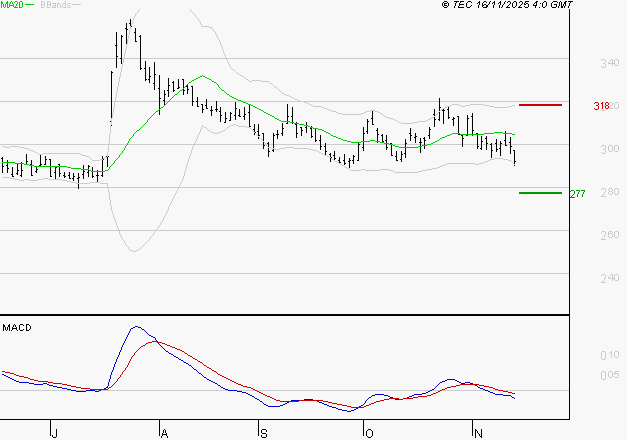Viewport: 627px width, 440px height.
Task: Click the MACD panel title
Action: (17, 328)
